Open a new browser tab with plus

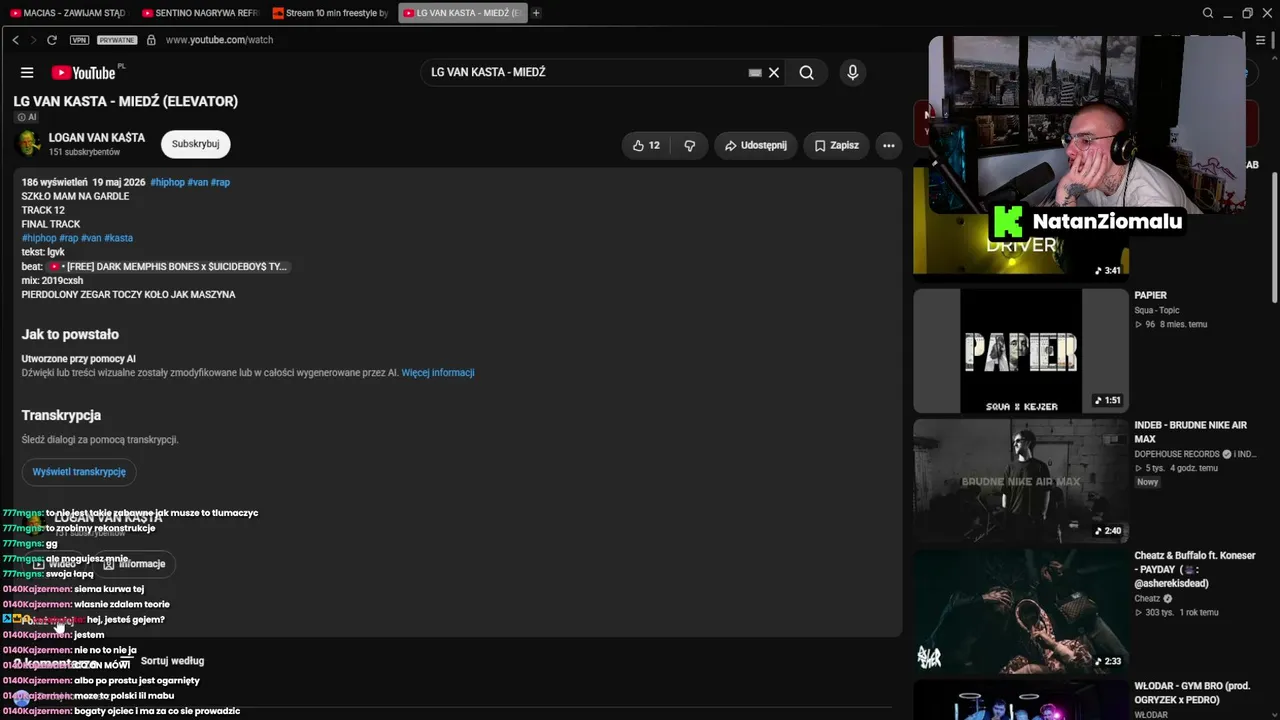tap(536, 13)
